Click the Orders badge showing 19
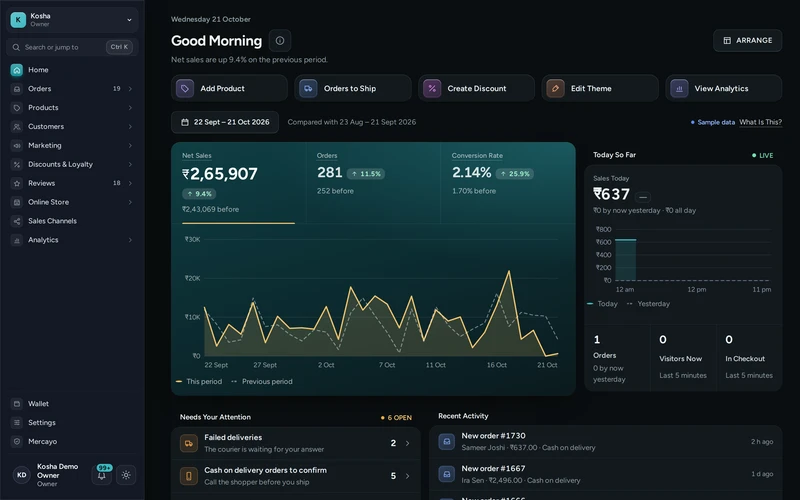Screen dimensions: 800x500 pyautogui.click(x=117, y=89)
